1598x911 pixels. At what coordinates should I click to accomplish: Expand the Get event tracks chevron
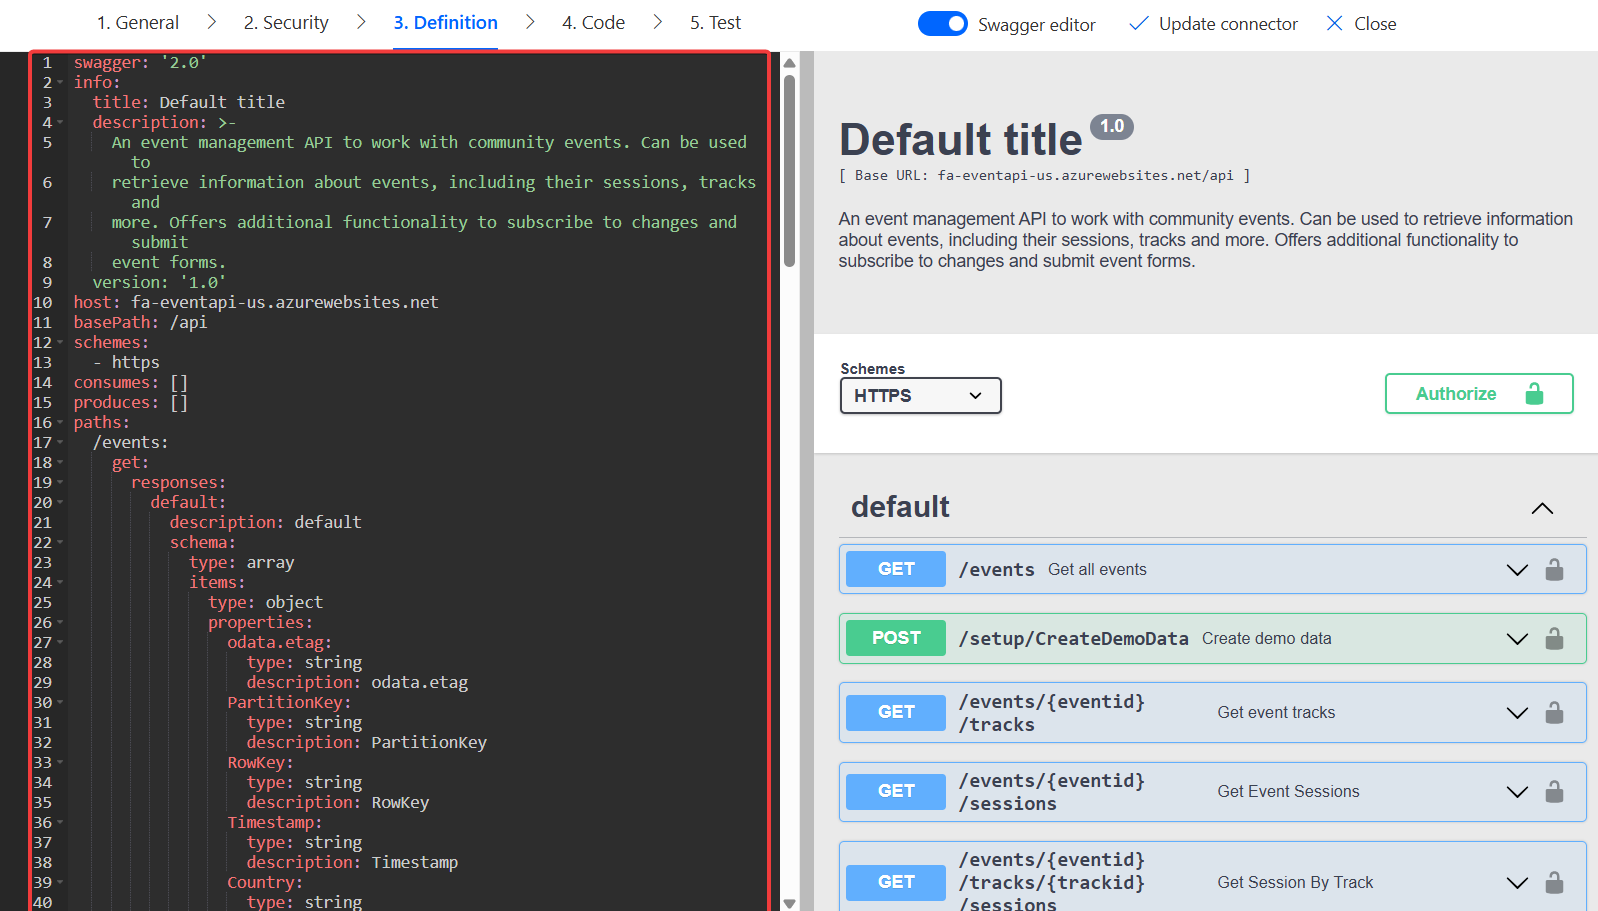[1517, 713]
